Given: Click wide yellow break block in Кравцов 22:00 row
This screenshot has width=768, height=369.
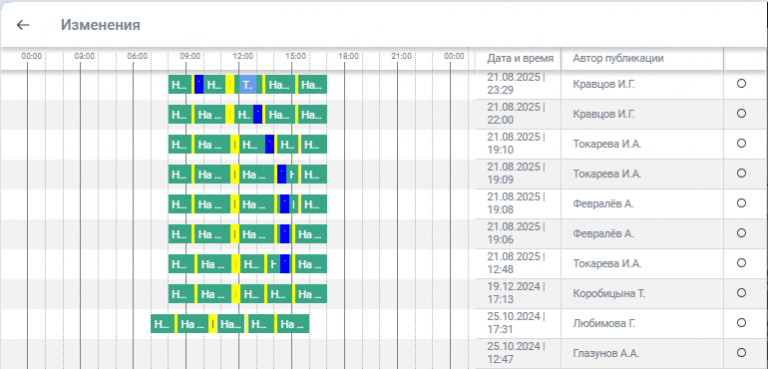Looking at the screenshot, I should pos(230,114).
